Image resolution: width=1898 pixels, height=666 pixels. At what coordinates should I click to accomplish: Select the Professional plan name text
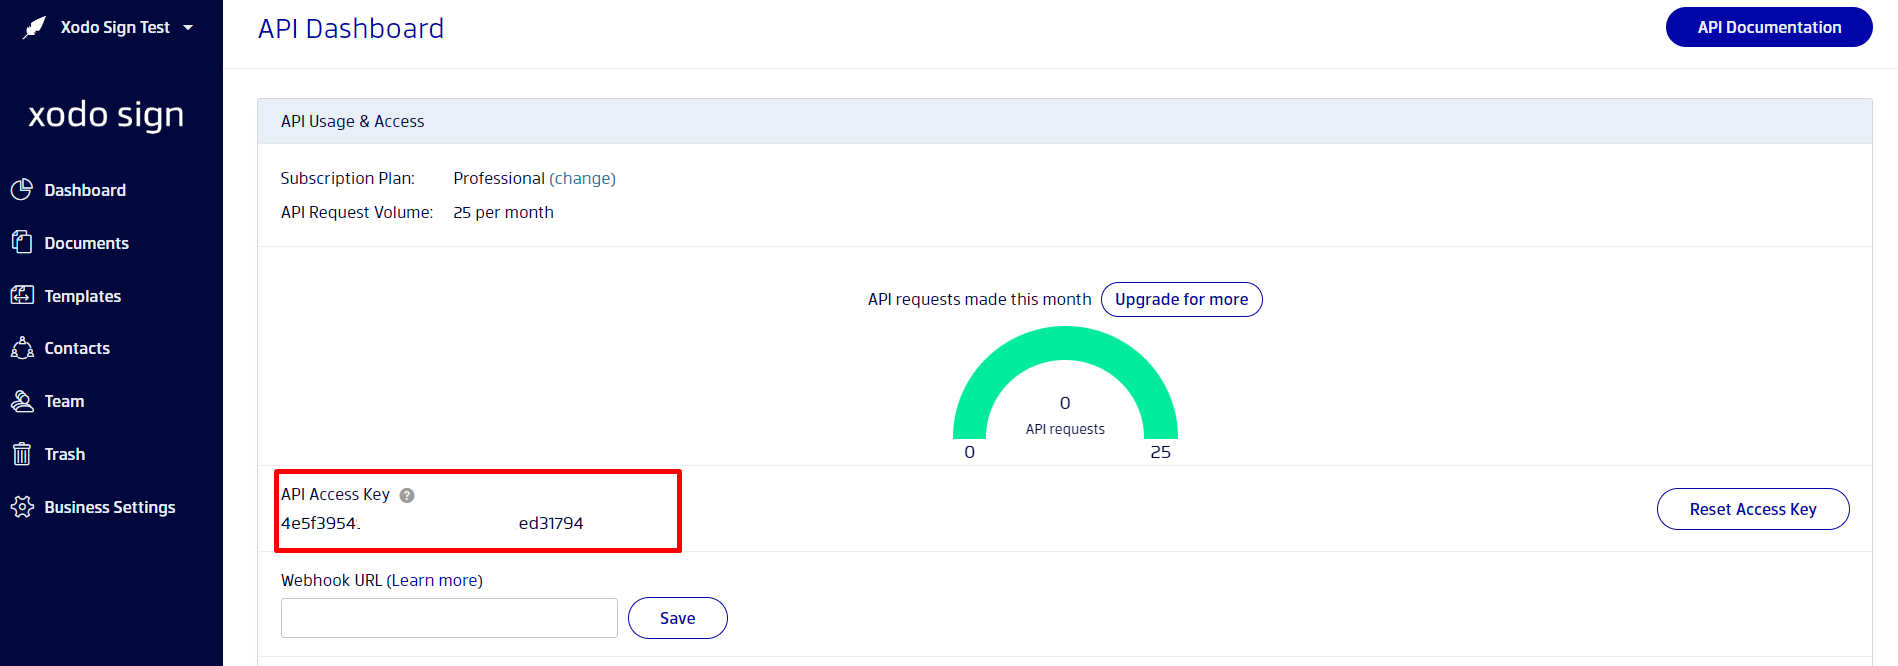(x=499, y=178)
